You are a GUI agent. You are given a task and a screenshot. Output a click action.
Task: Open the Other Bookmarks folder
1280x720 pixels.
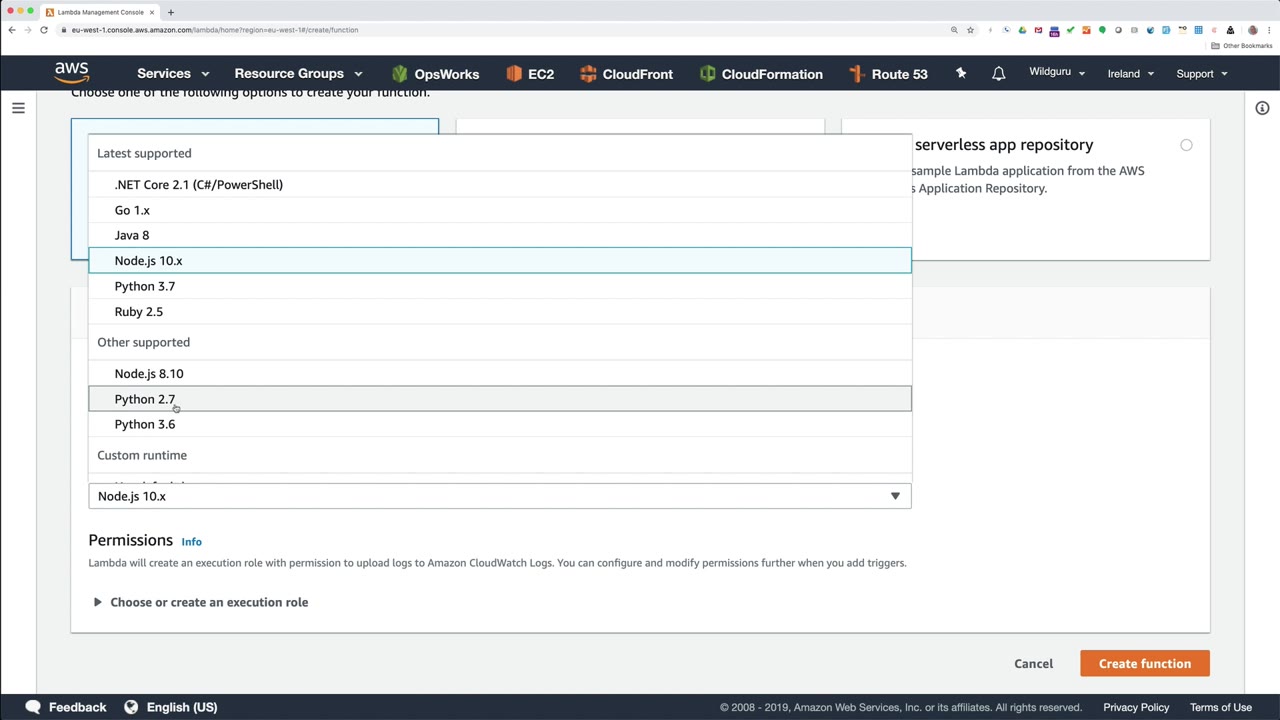(1242, 46)
